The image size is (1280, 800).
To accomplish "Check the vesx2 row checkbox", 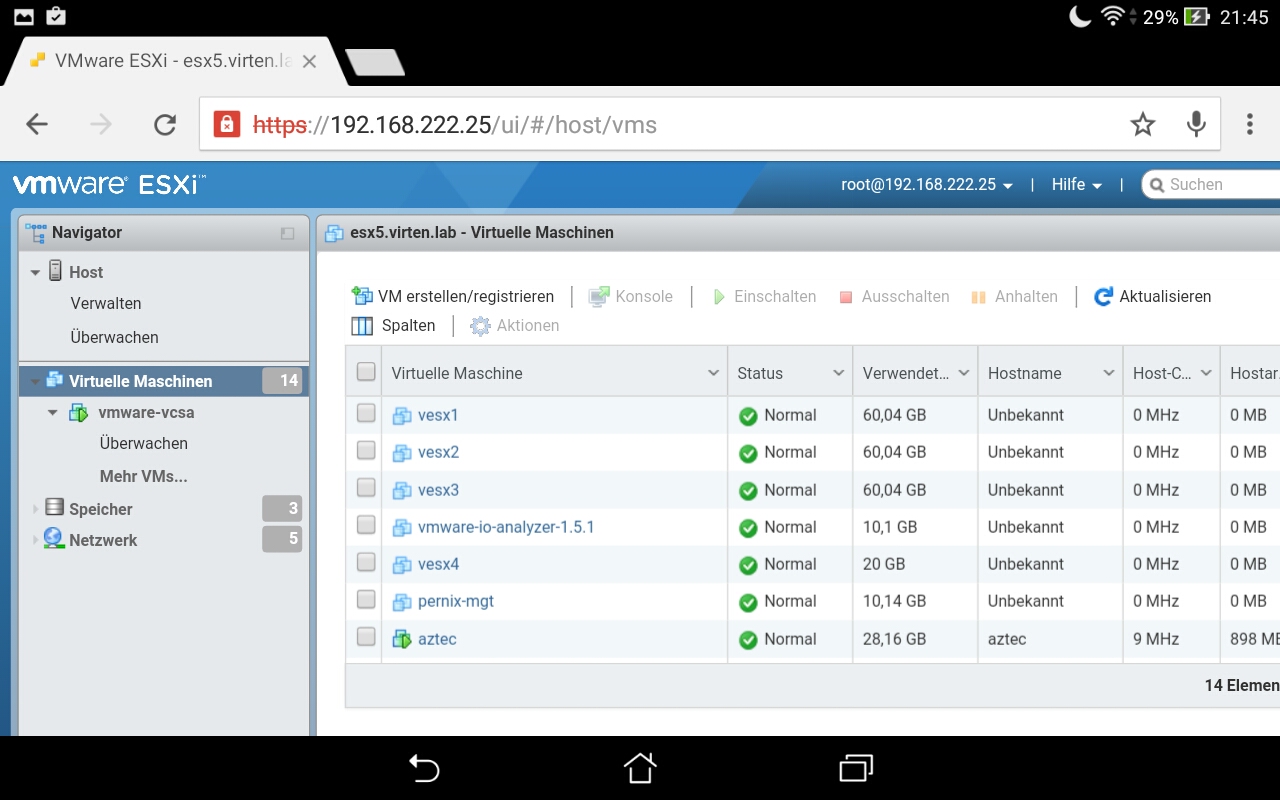I will tap(366, 450).
